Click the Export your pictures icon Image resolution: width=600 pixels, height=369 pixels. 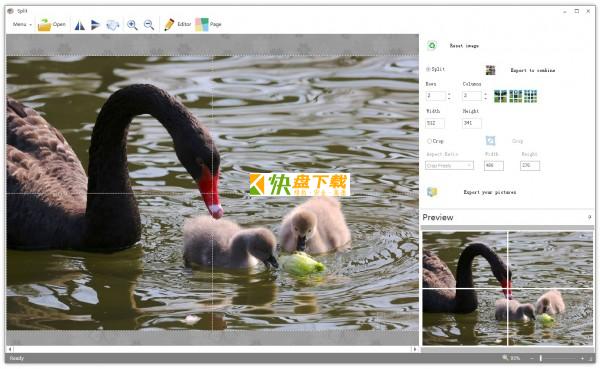tap(432, 192)
